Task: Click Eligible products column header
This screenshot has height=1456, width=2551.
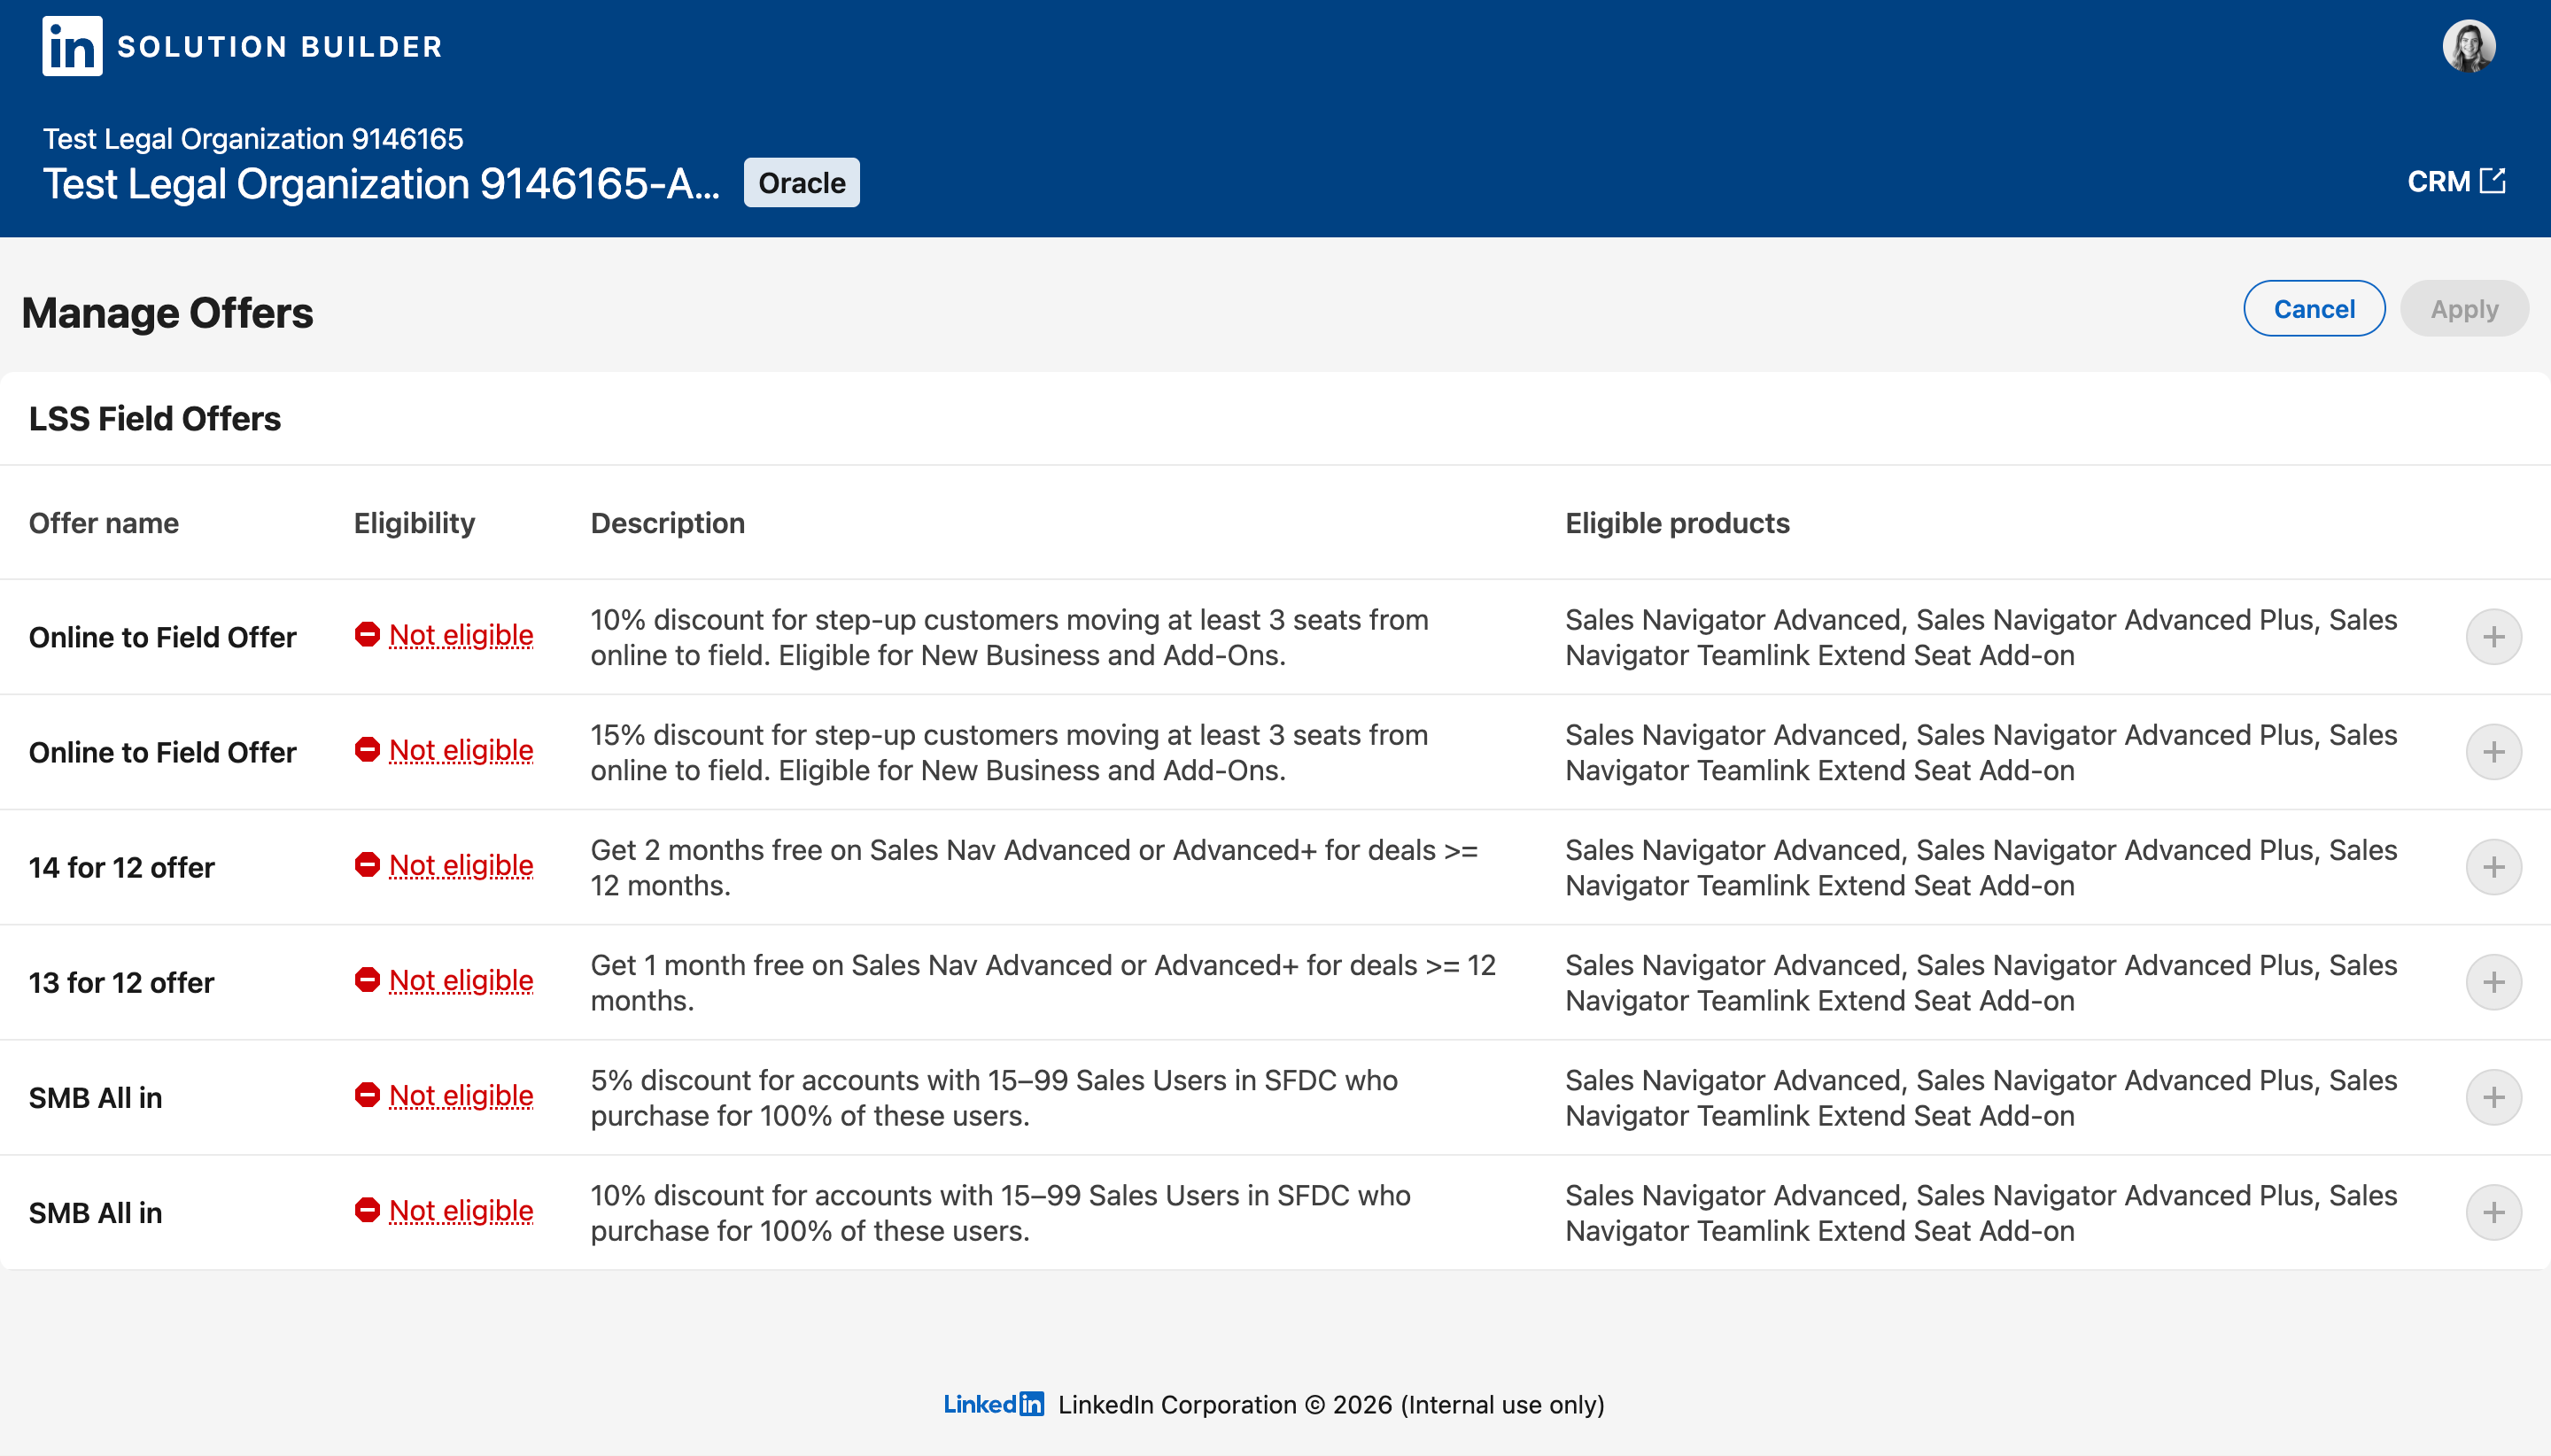Action: (1677, 523)
